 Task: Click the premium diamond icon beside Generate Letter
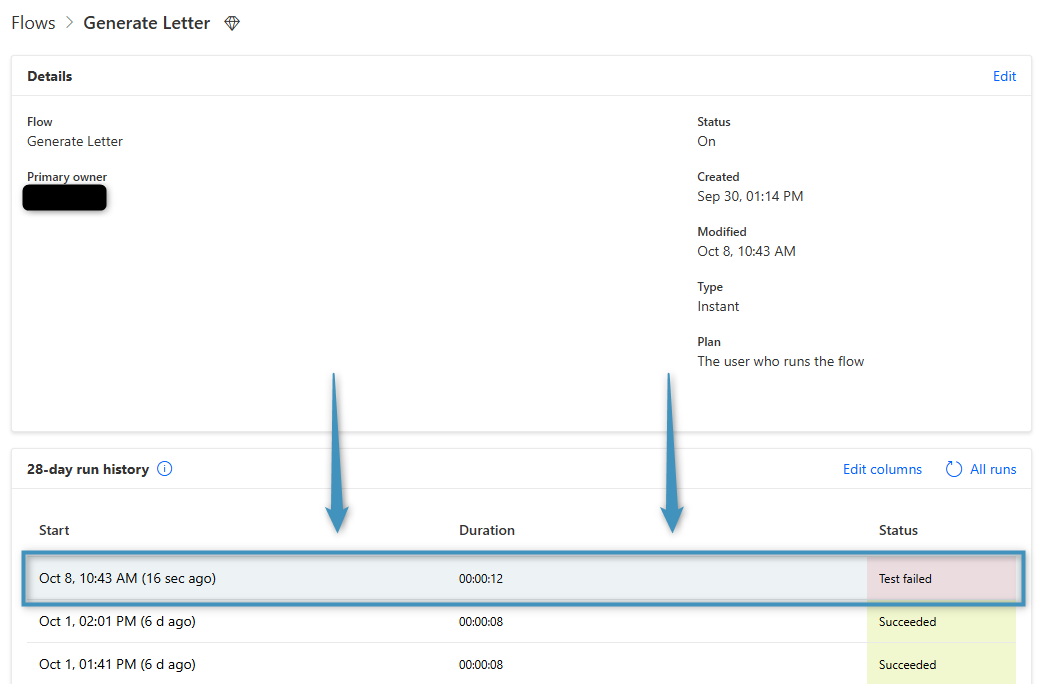(232, 23)
